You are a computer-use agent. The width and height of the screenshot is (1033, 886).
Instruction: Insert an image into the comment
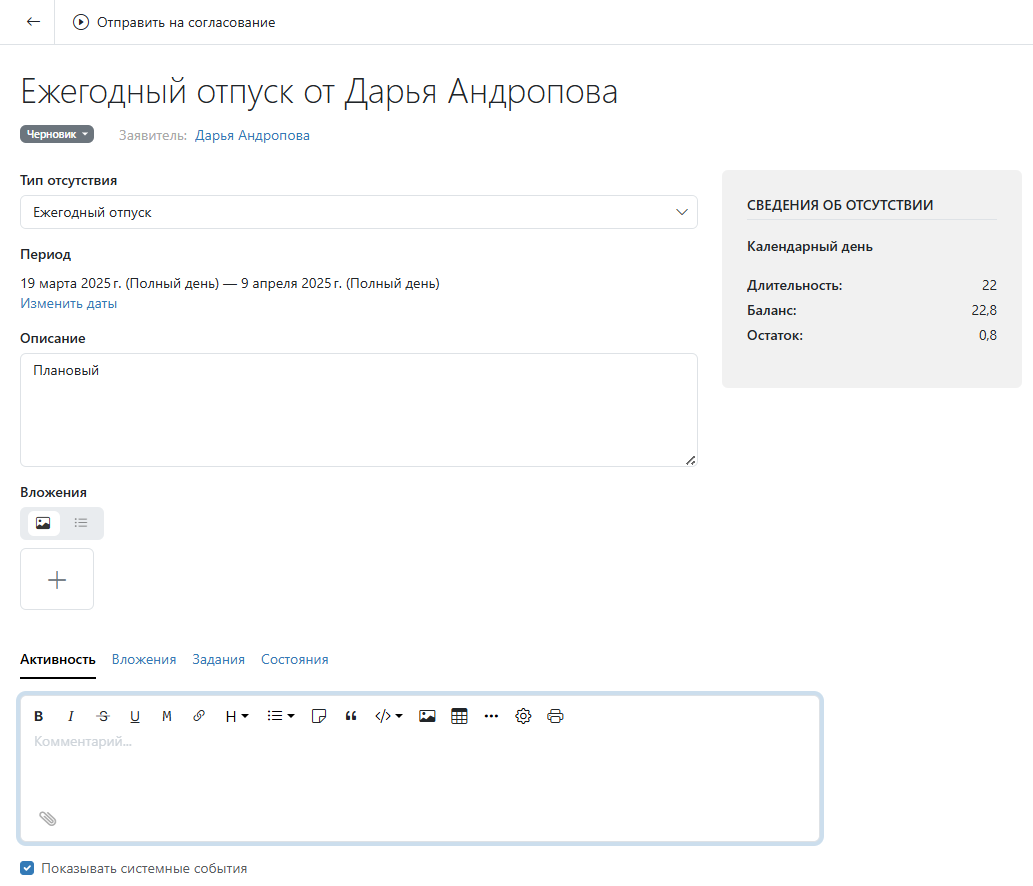[427, 716]
